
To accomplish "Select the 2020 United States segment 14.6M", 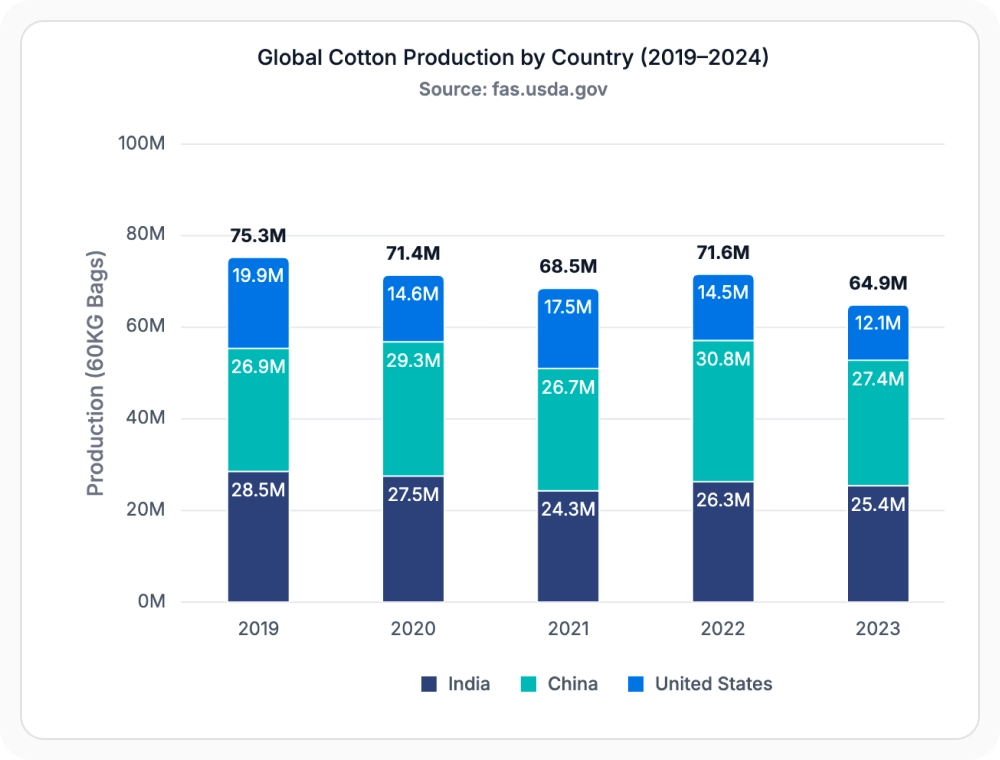I will pos(413,309).
